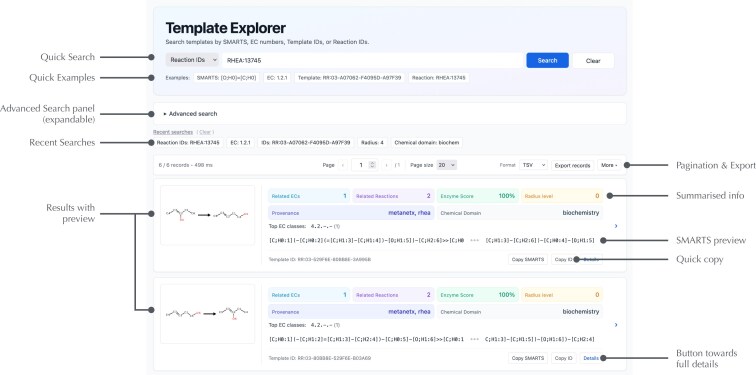This screenshot has height=375, width=756.
Task: Re-run the recent search Radius: 4
Action: [x=372, y=143]
